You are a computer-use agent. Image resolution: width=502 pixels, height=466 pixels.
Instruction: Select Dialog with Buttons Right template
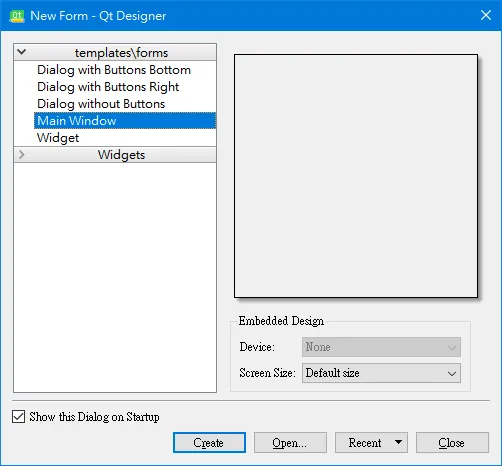click(108, 87)
